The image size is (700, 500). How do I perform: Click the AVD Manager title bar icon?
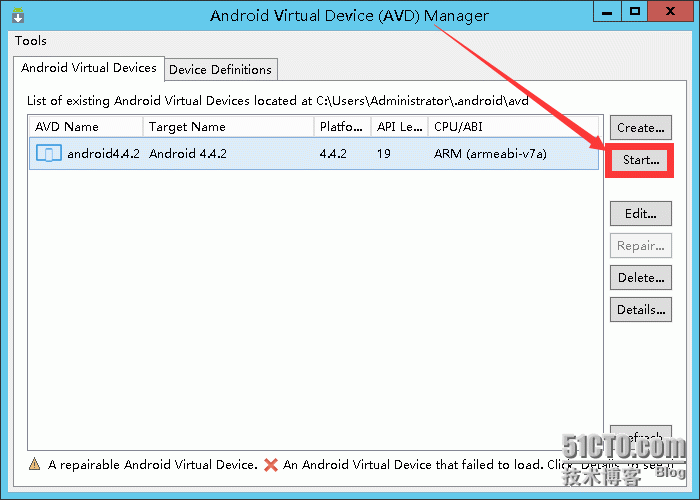point(18,15)
